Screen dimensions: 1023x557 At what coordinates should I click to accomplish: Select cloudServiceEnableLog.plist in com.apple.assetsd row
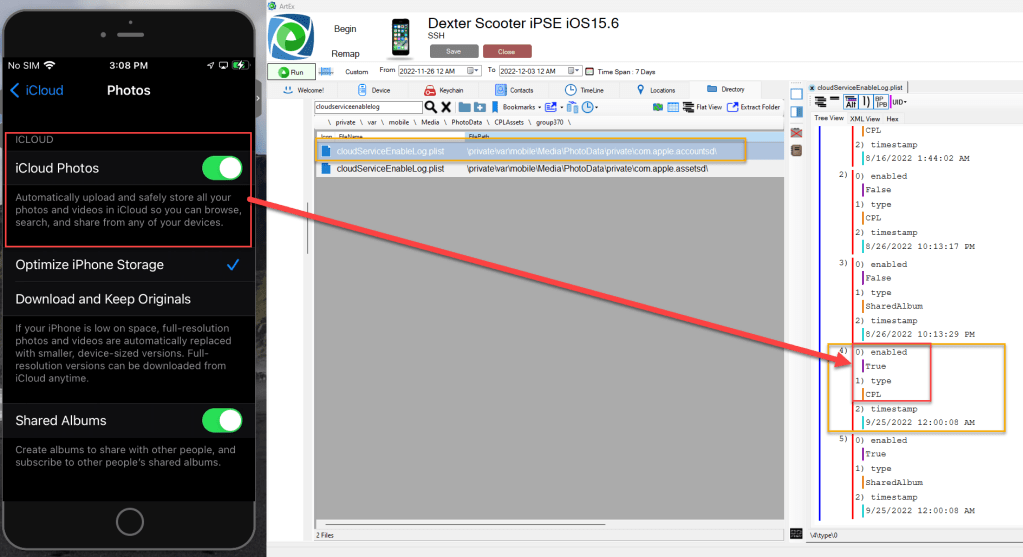390,169
